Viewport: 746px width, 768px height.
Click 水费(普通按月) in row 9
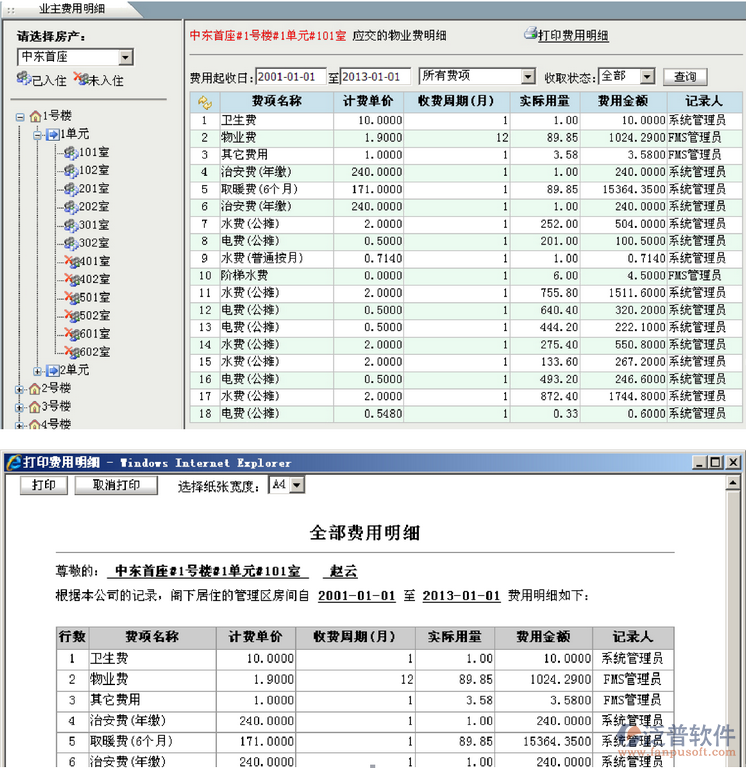tap(262, 258)
